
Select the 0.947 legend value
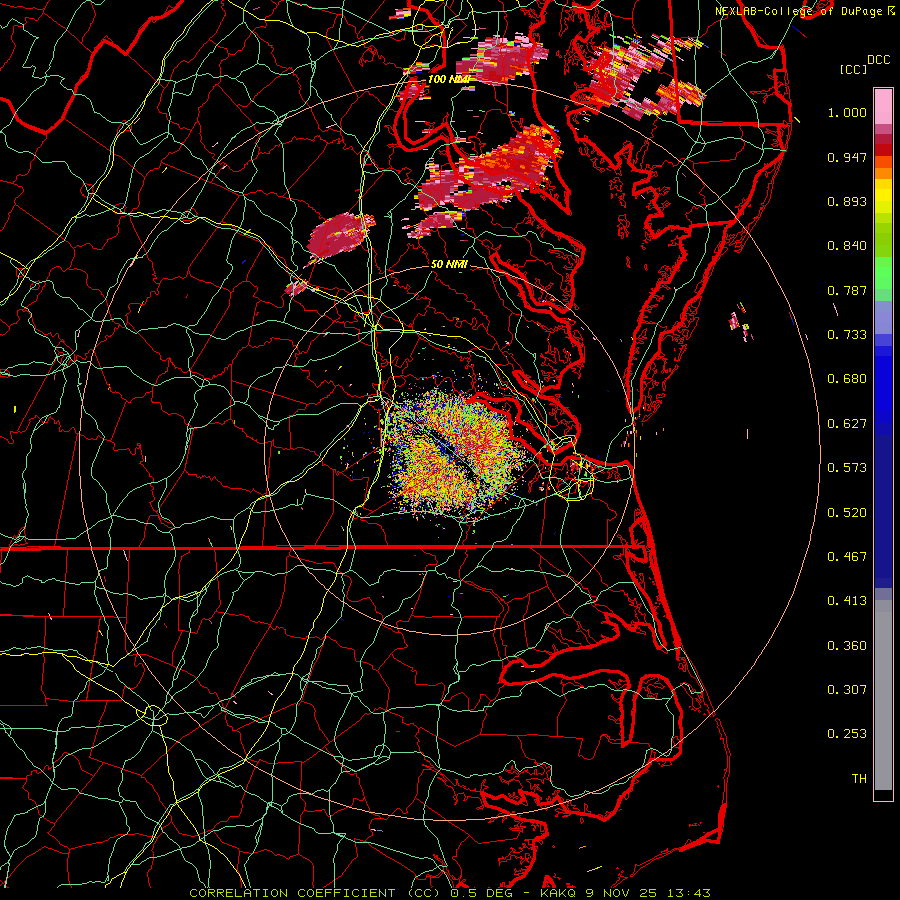click(x=847, y=157)
